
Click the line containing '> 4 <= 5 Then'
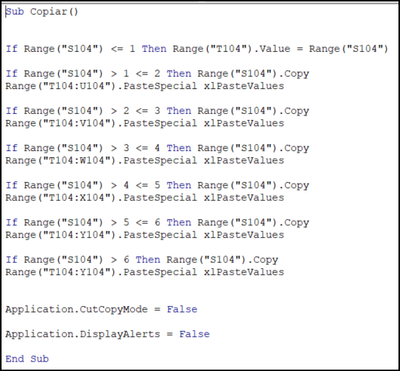click(157, 185)
